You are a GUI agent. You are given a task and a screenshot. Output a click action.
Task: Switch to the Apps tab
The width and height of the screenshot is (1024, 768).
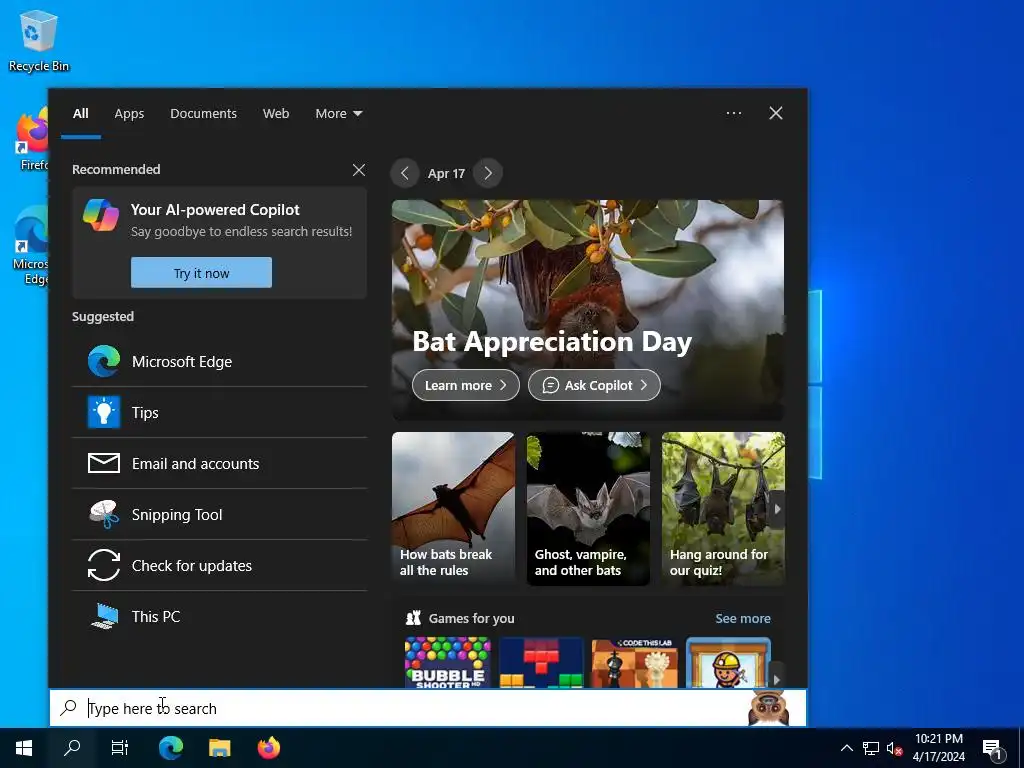[129, 114]
